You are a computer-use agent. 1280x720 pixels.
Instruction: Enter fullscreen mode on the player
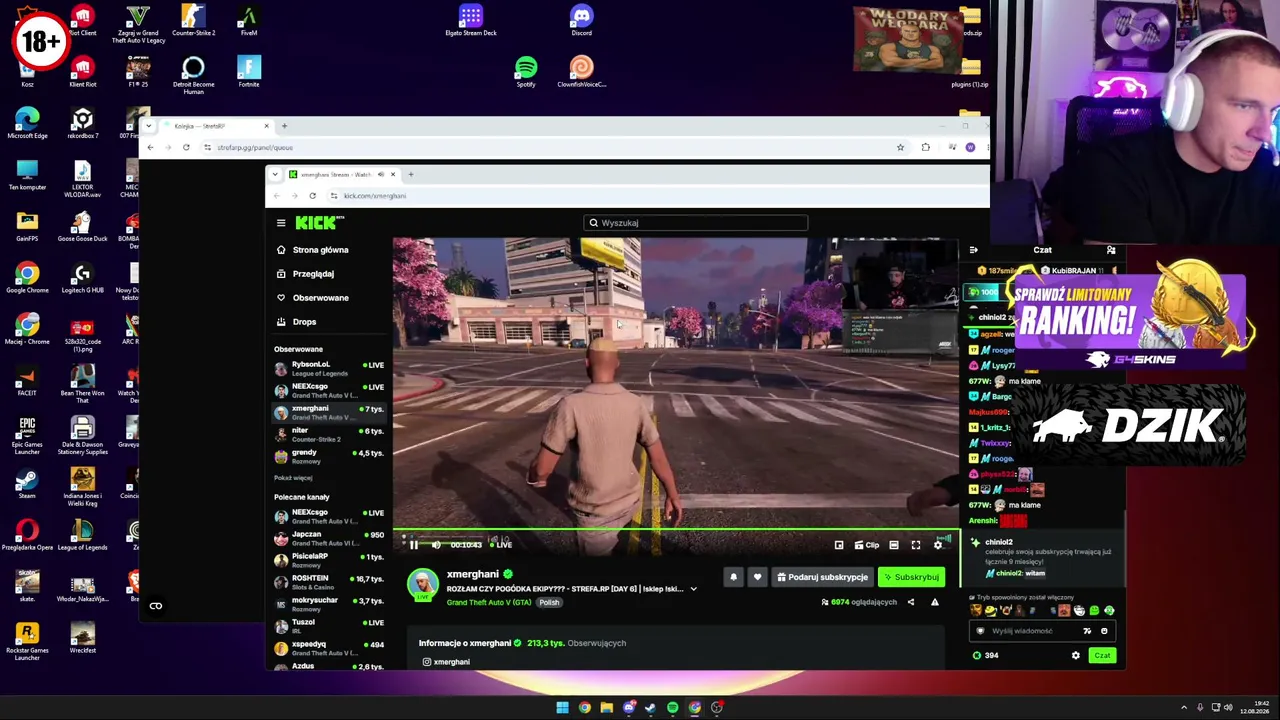pyautogui.click(x=916, y=545)
